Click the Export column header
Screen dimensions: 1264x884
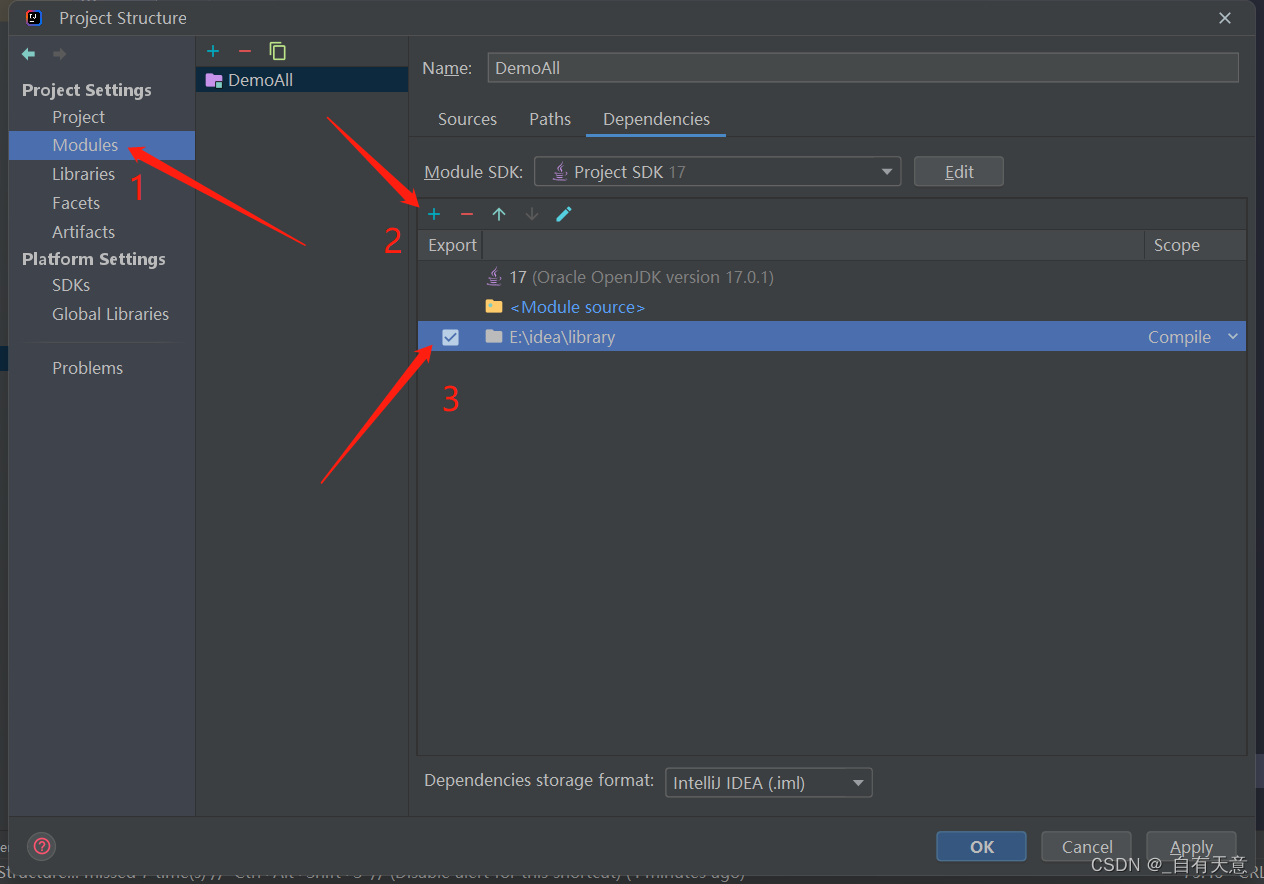point(452,245)
